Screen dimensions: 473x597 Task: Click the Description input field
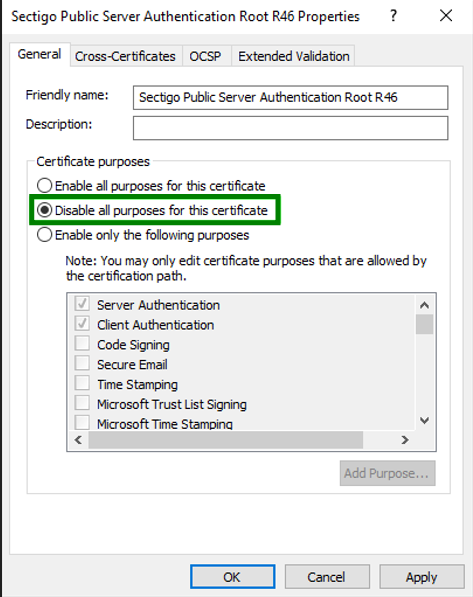click(291, 128)
